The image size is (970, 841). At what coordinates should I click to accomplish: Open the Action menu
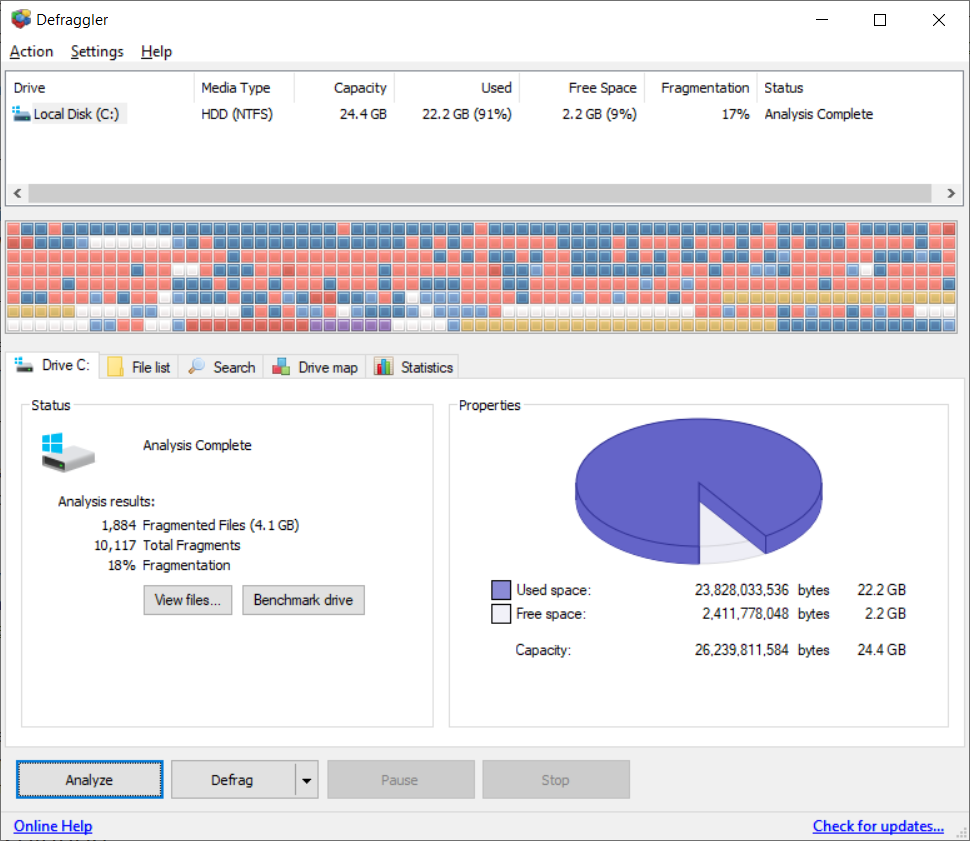tap(31, 51)
